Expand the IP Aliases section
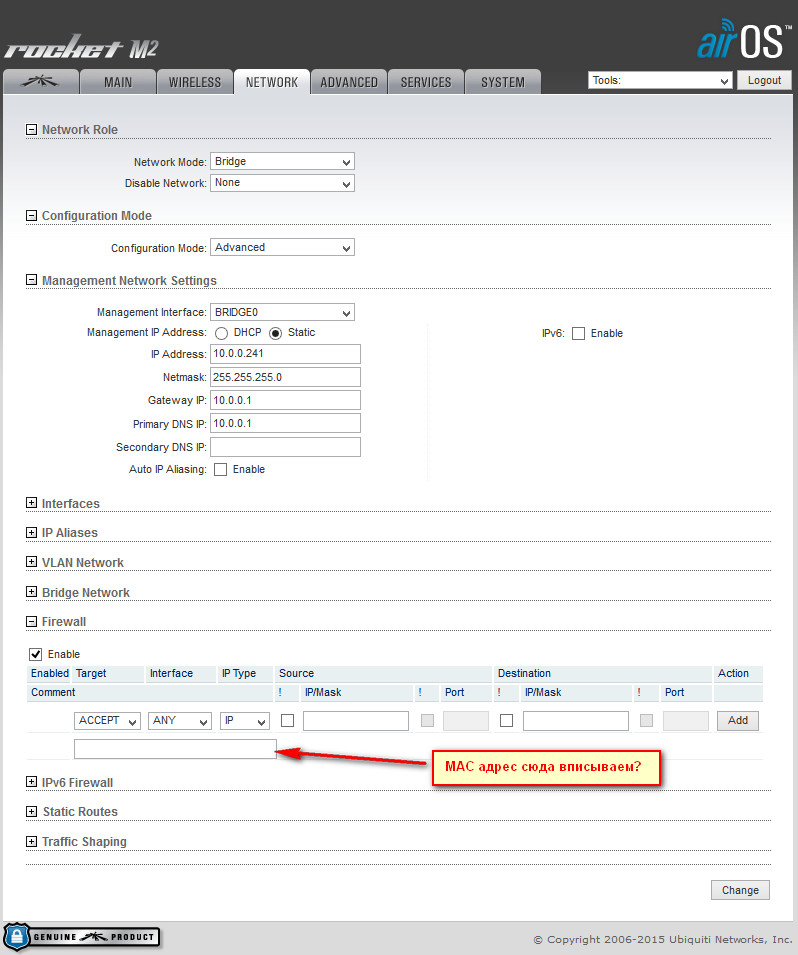The height and width of the screenshot is (955, 798). 31,532
